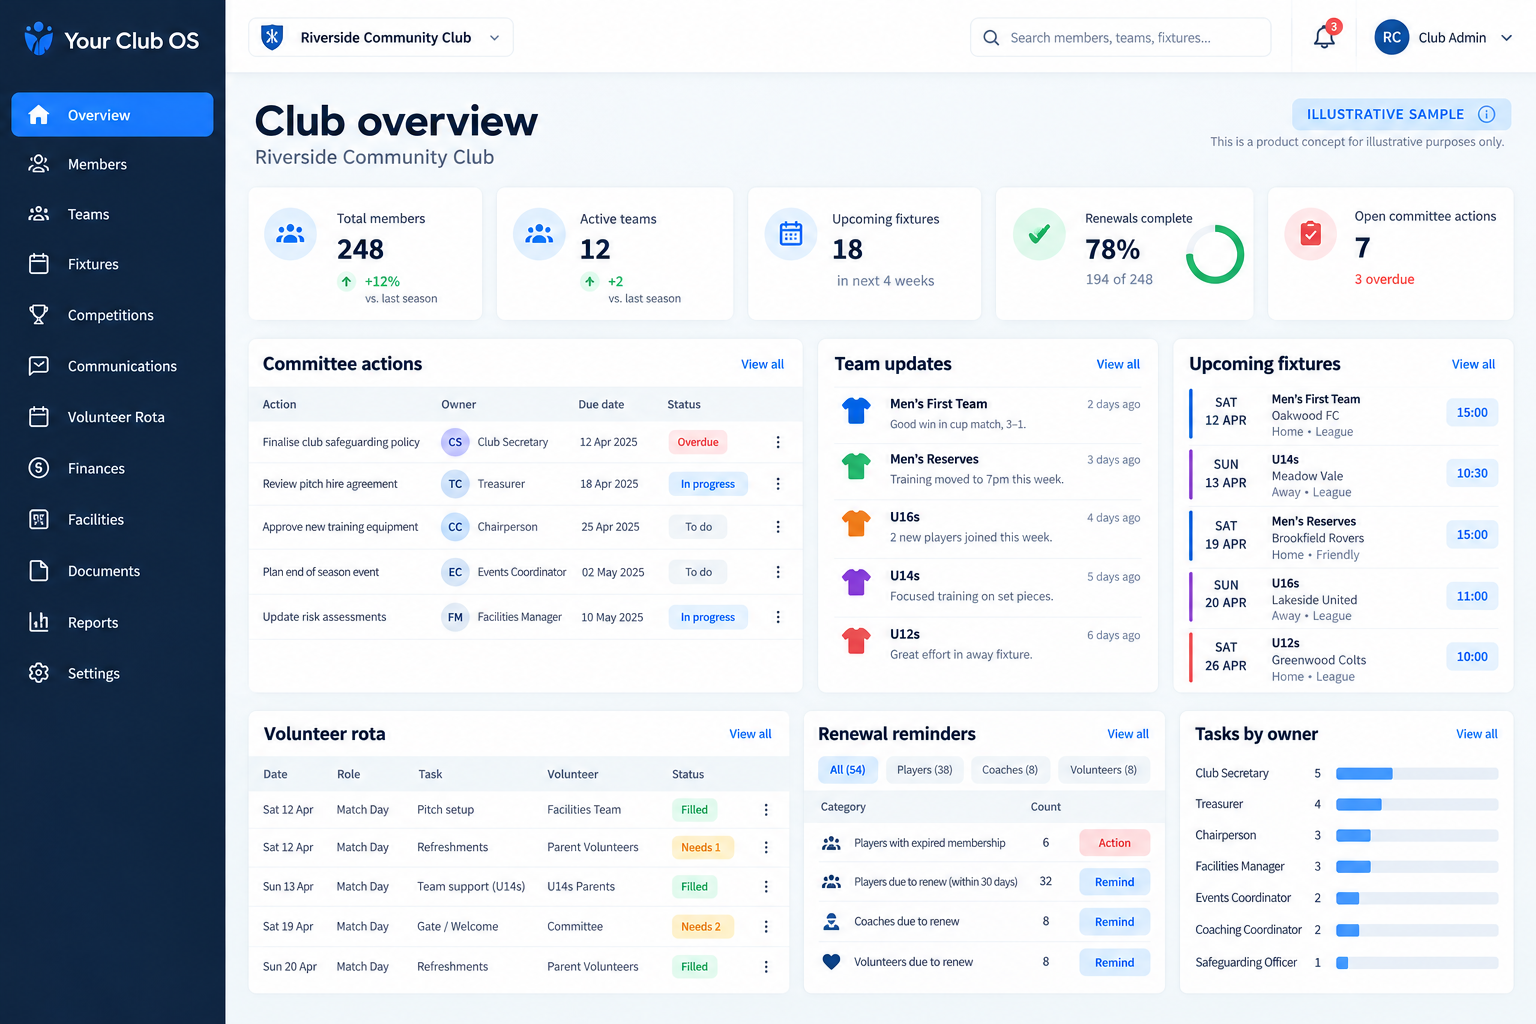
Task: Open options for Plan end of season event row
Action: (778, 572)
